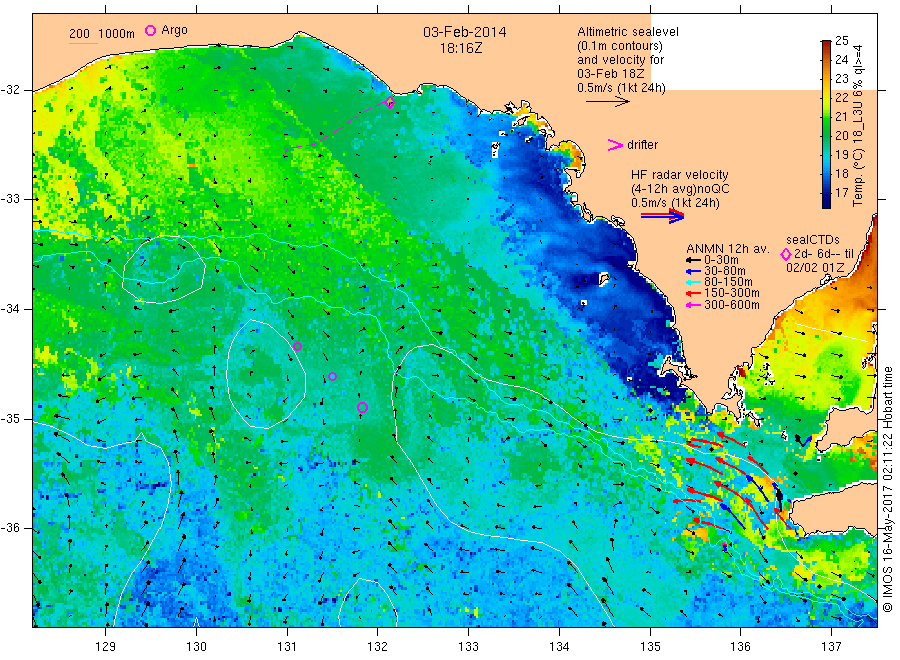Click the longitude axis label 135

pos(650,647)
